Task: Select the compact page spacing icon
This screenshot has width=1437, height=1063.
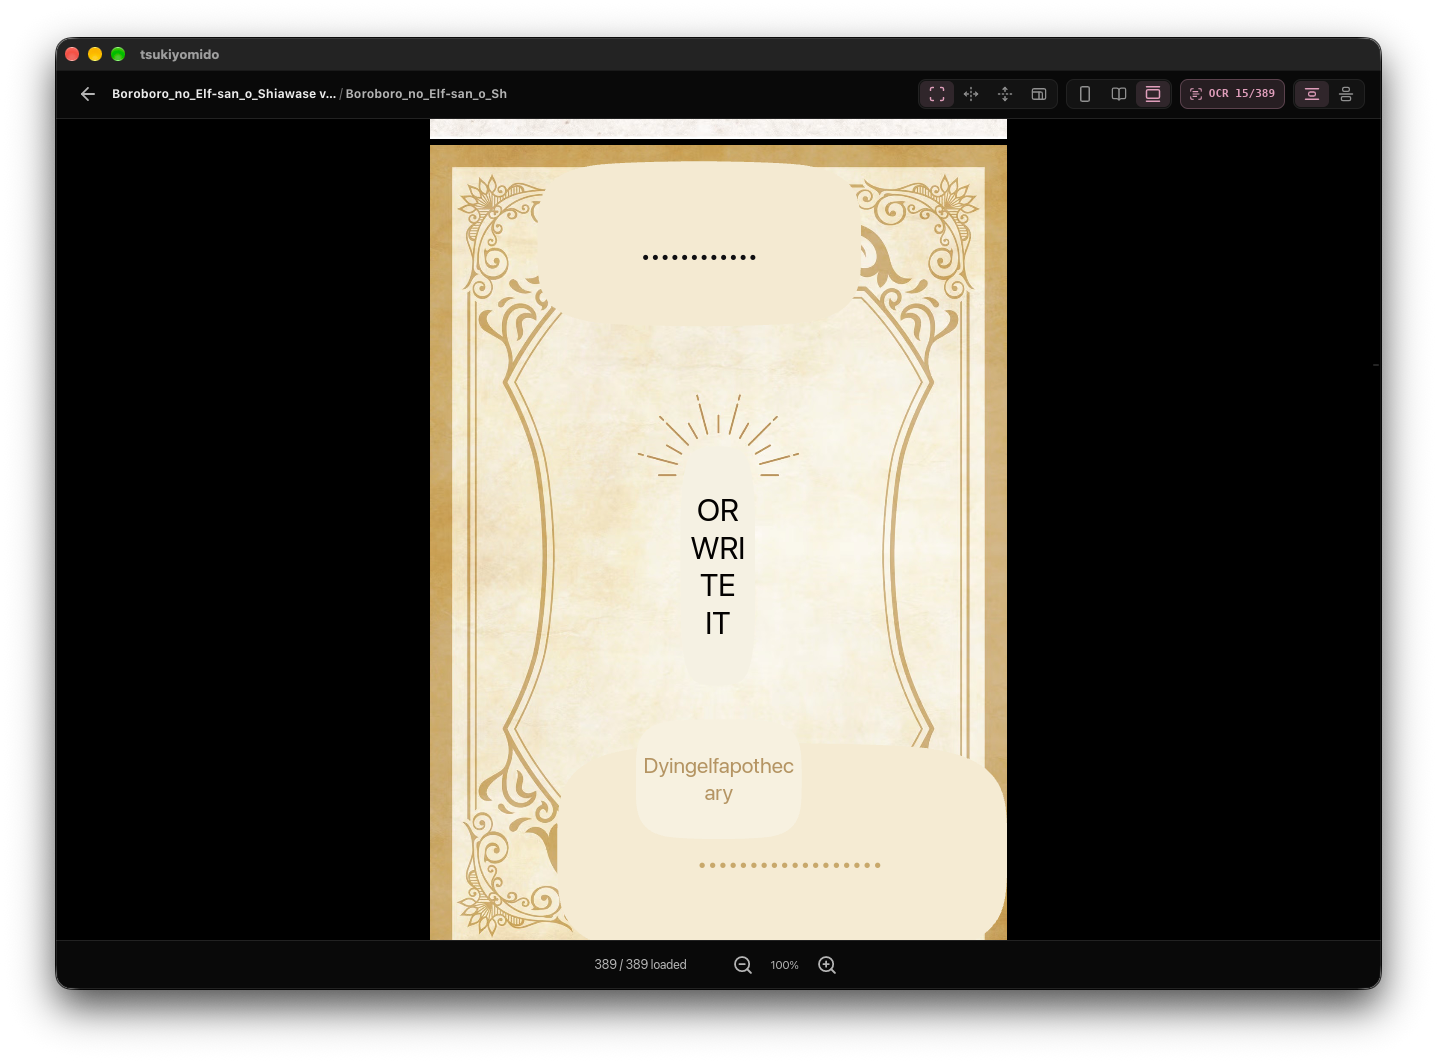Action: [x=1312, y=94]
